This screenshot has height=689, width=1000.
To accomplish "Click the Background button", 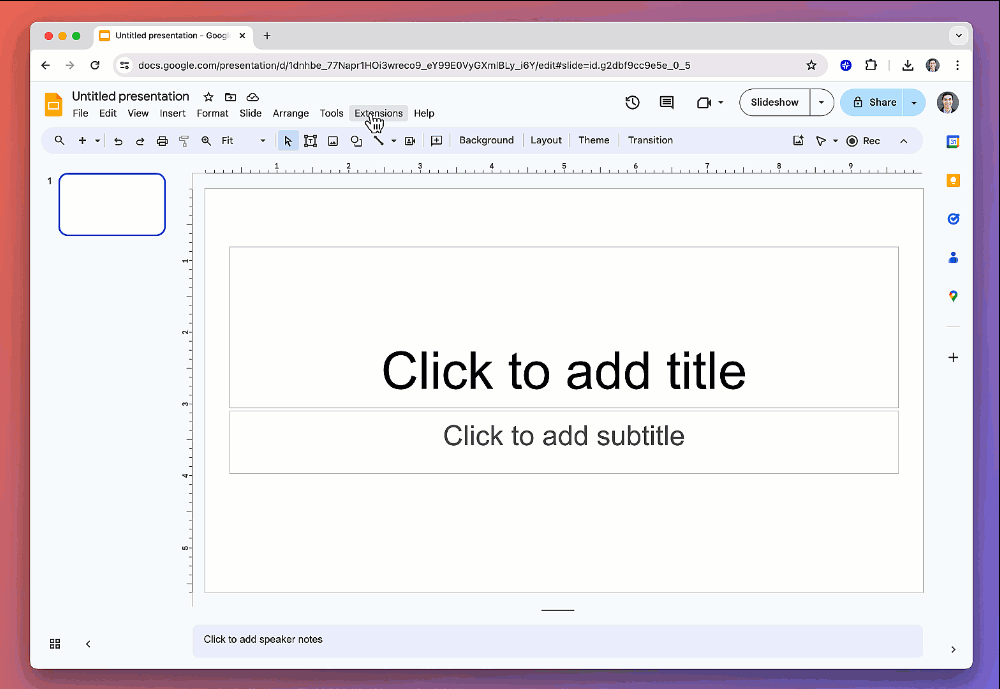I will click(x=487, y=140).
